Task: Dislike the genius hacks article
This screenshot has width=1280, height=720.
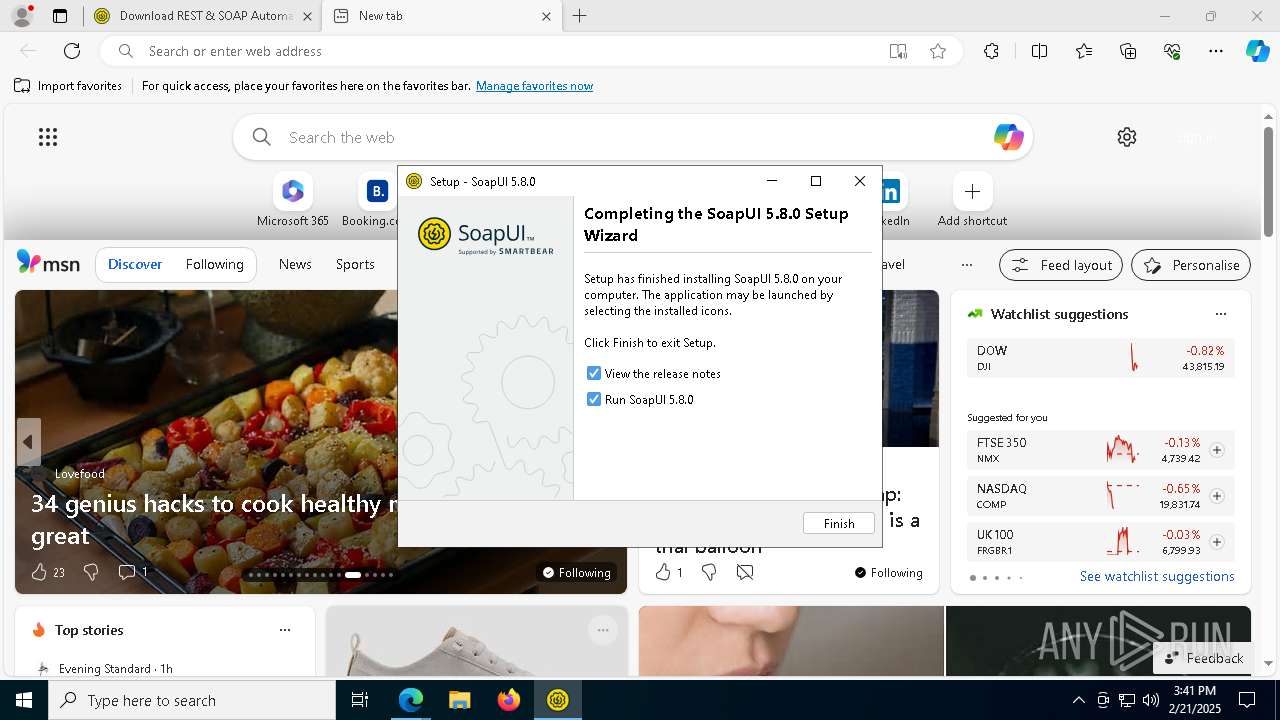Action: [x=91, y=572]
